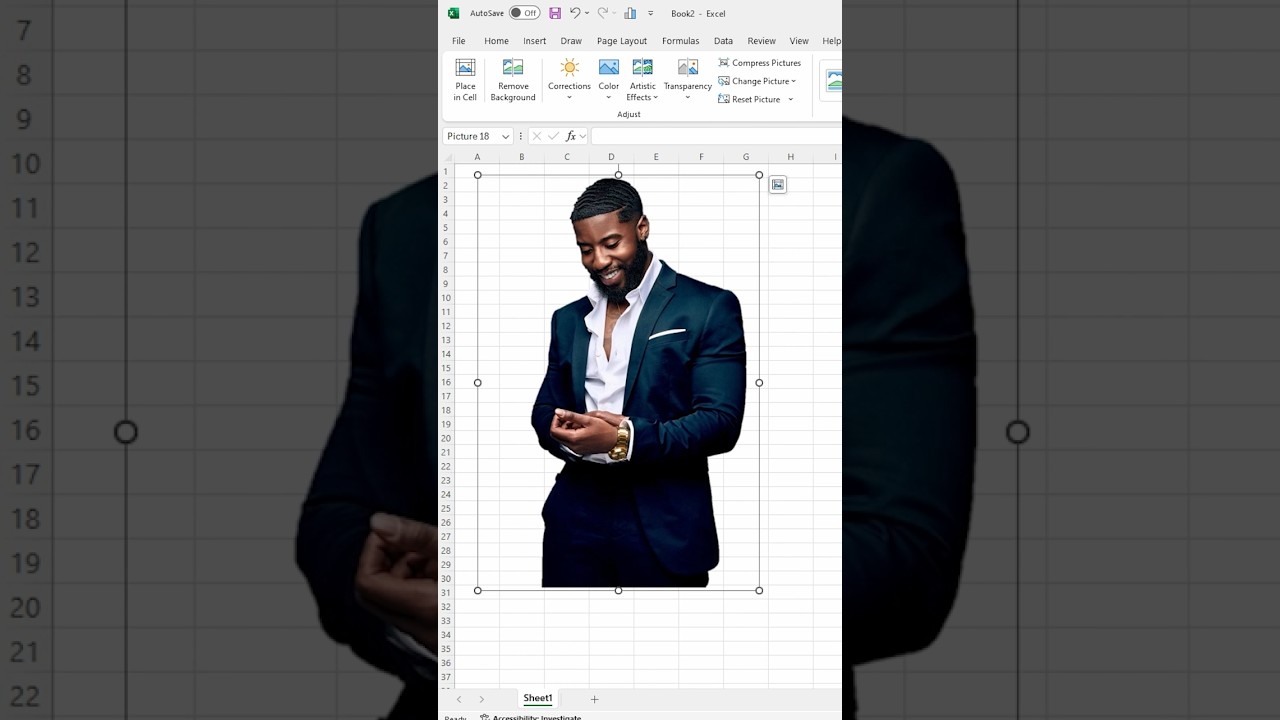This screenshot has height=720, width=1280.
Task: Click Compress Pictures
Action: (x=760, y=63)
